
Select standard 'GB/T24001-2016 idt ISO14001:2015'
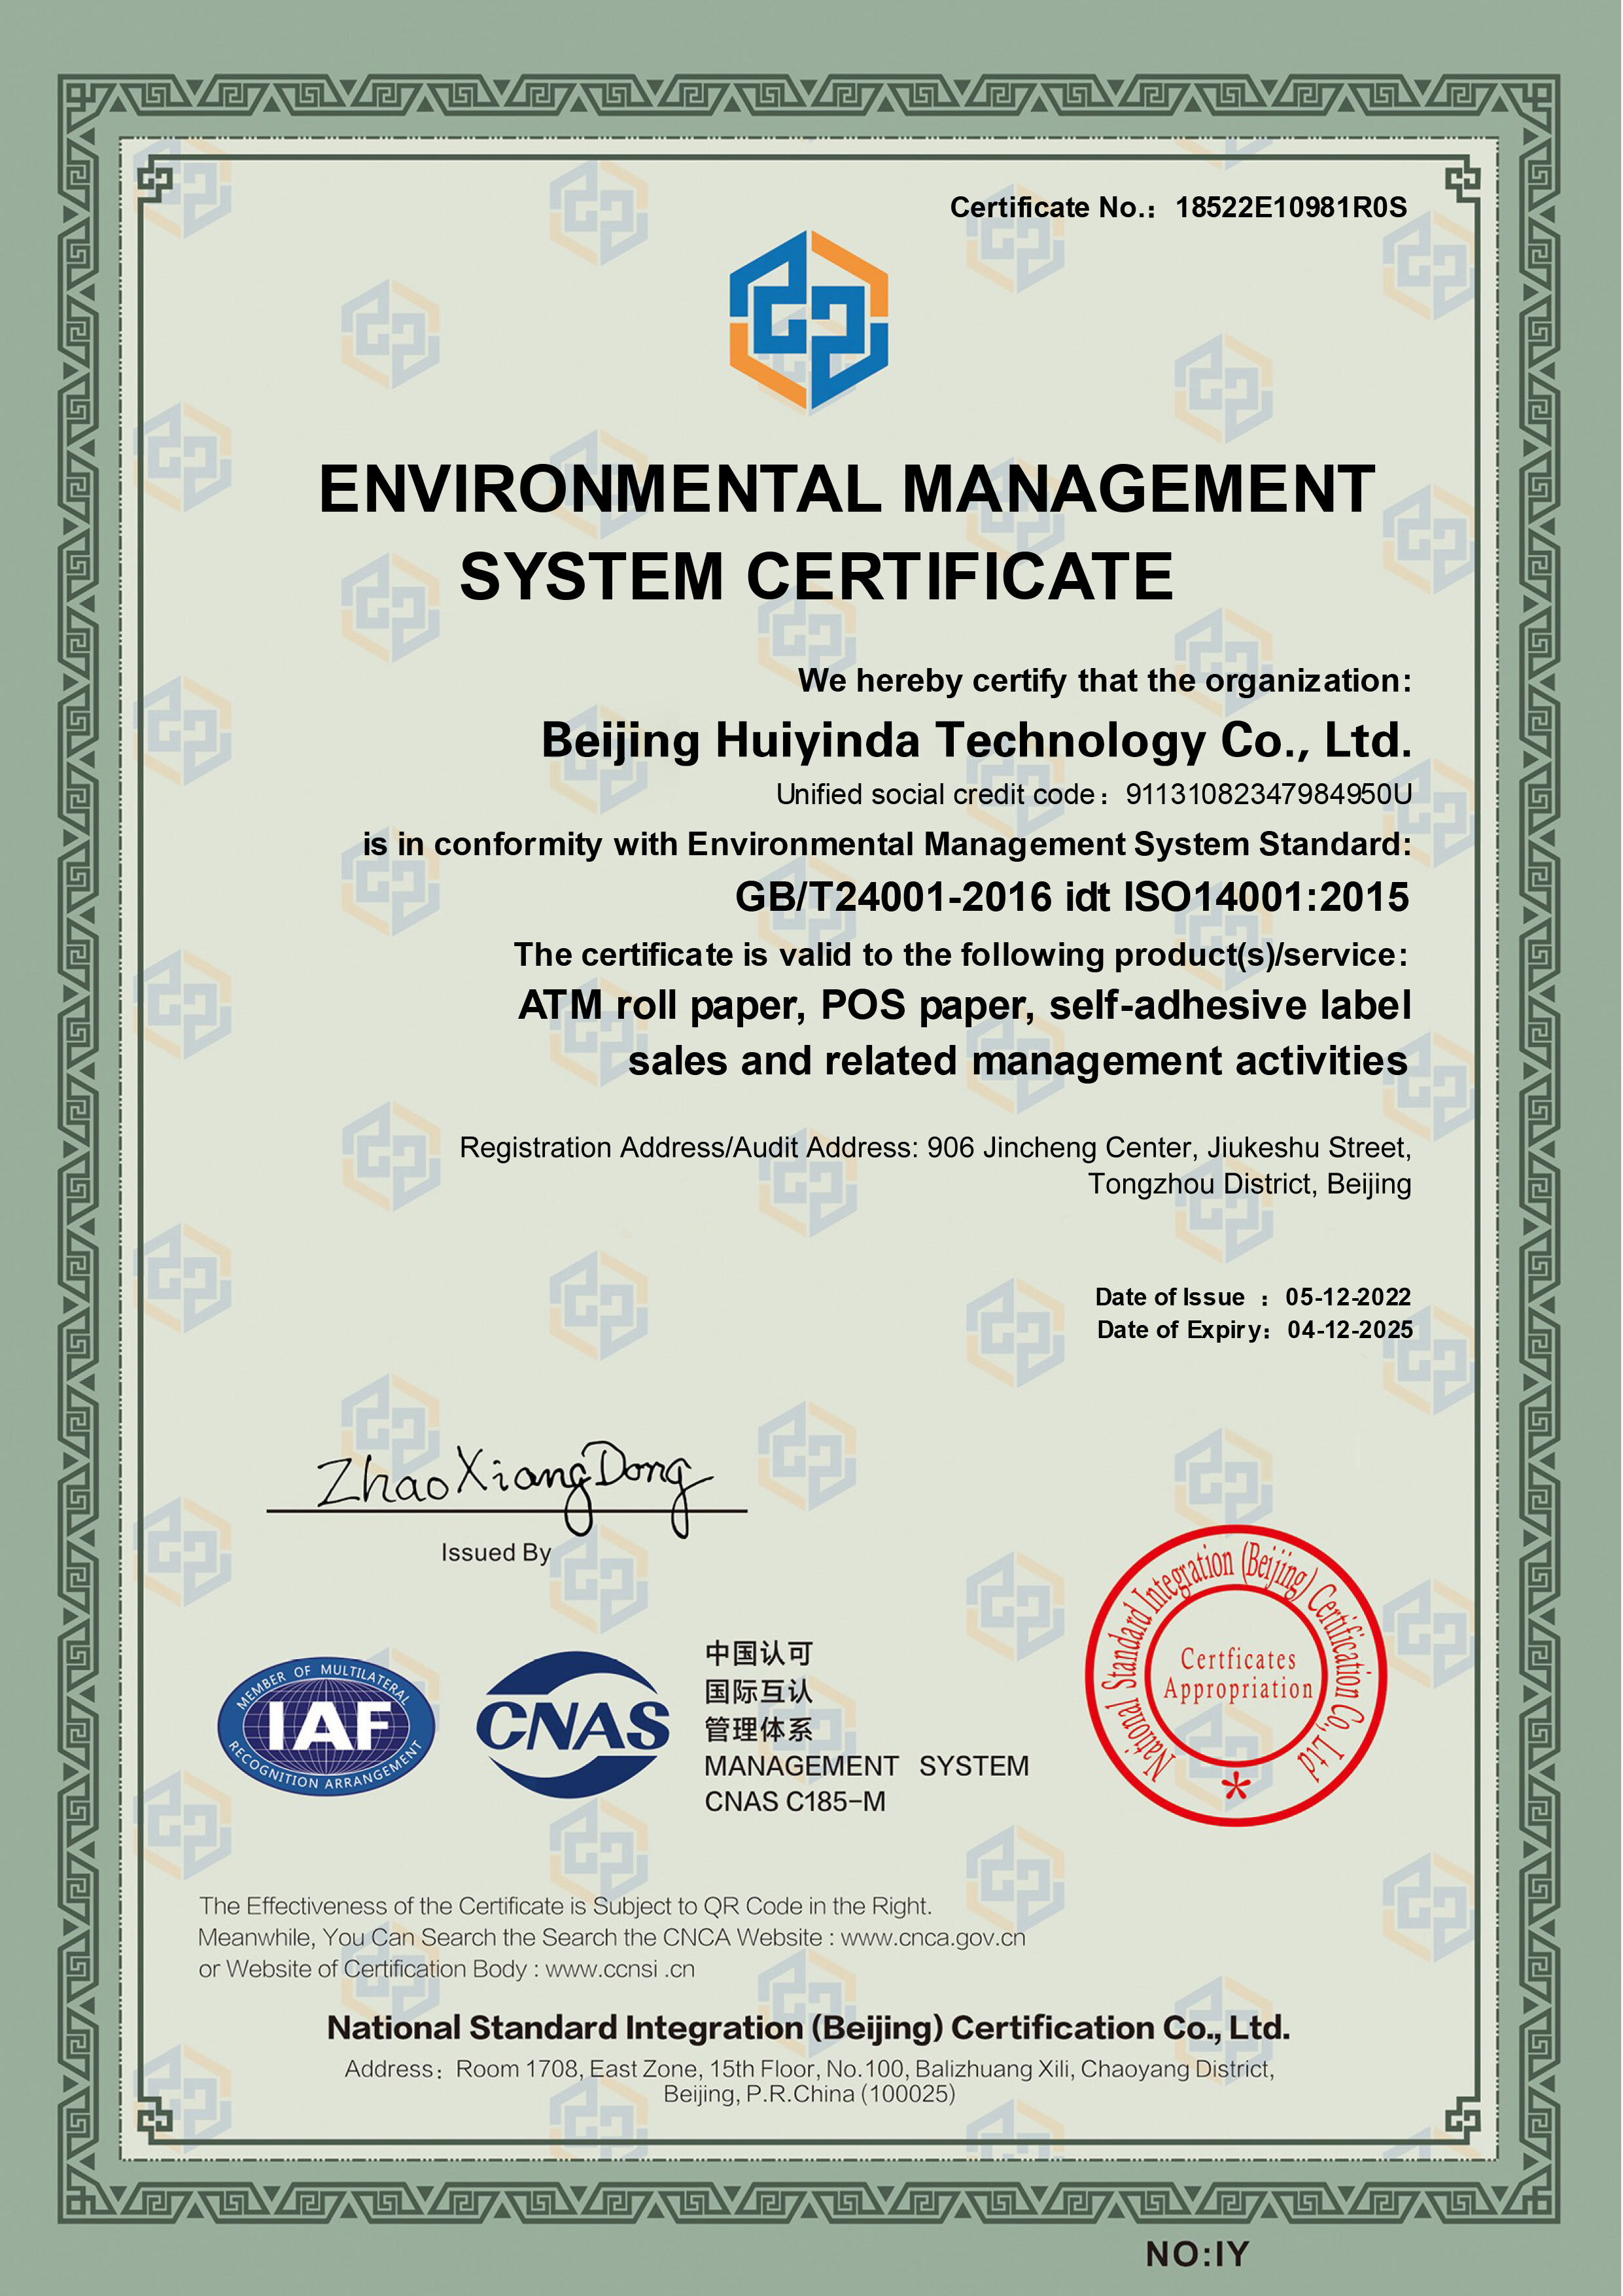pyautogui.click(x=1072, y=897)
